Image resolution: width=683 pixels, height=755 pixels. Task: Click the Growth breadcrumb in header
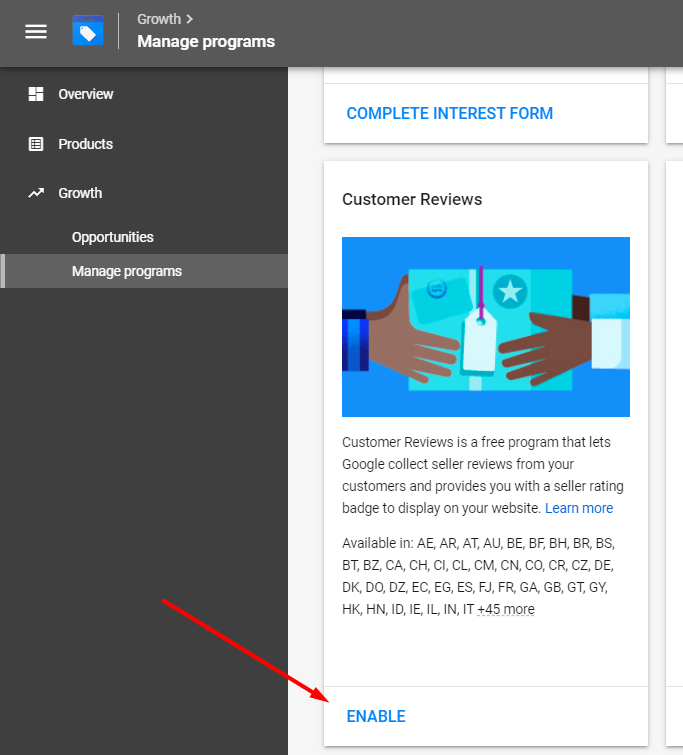[159, 19]
